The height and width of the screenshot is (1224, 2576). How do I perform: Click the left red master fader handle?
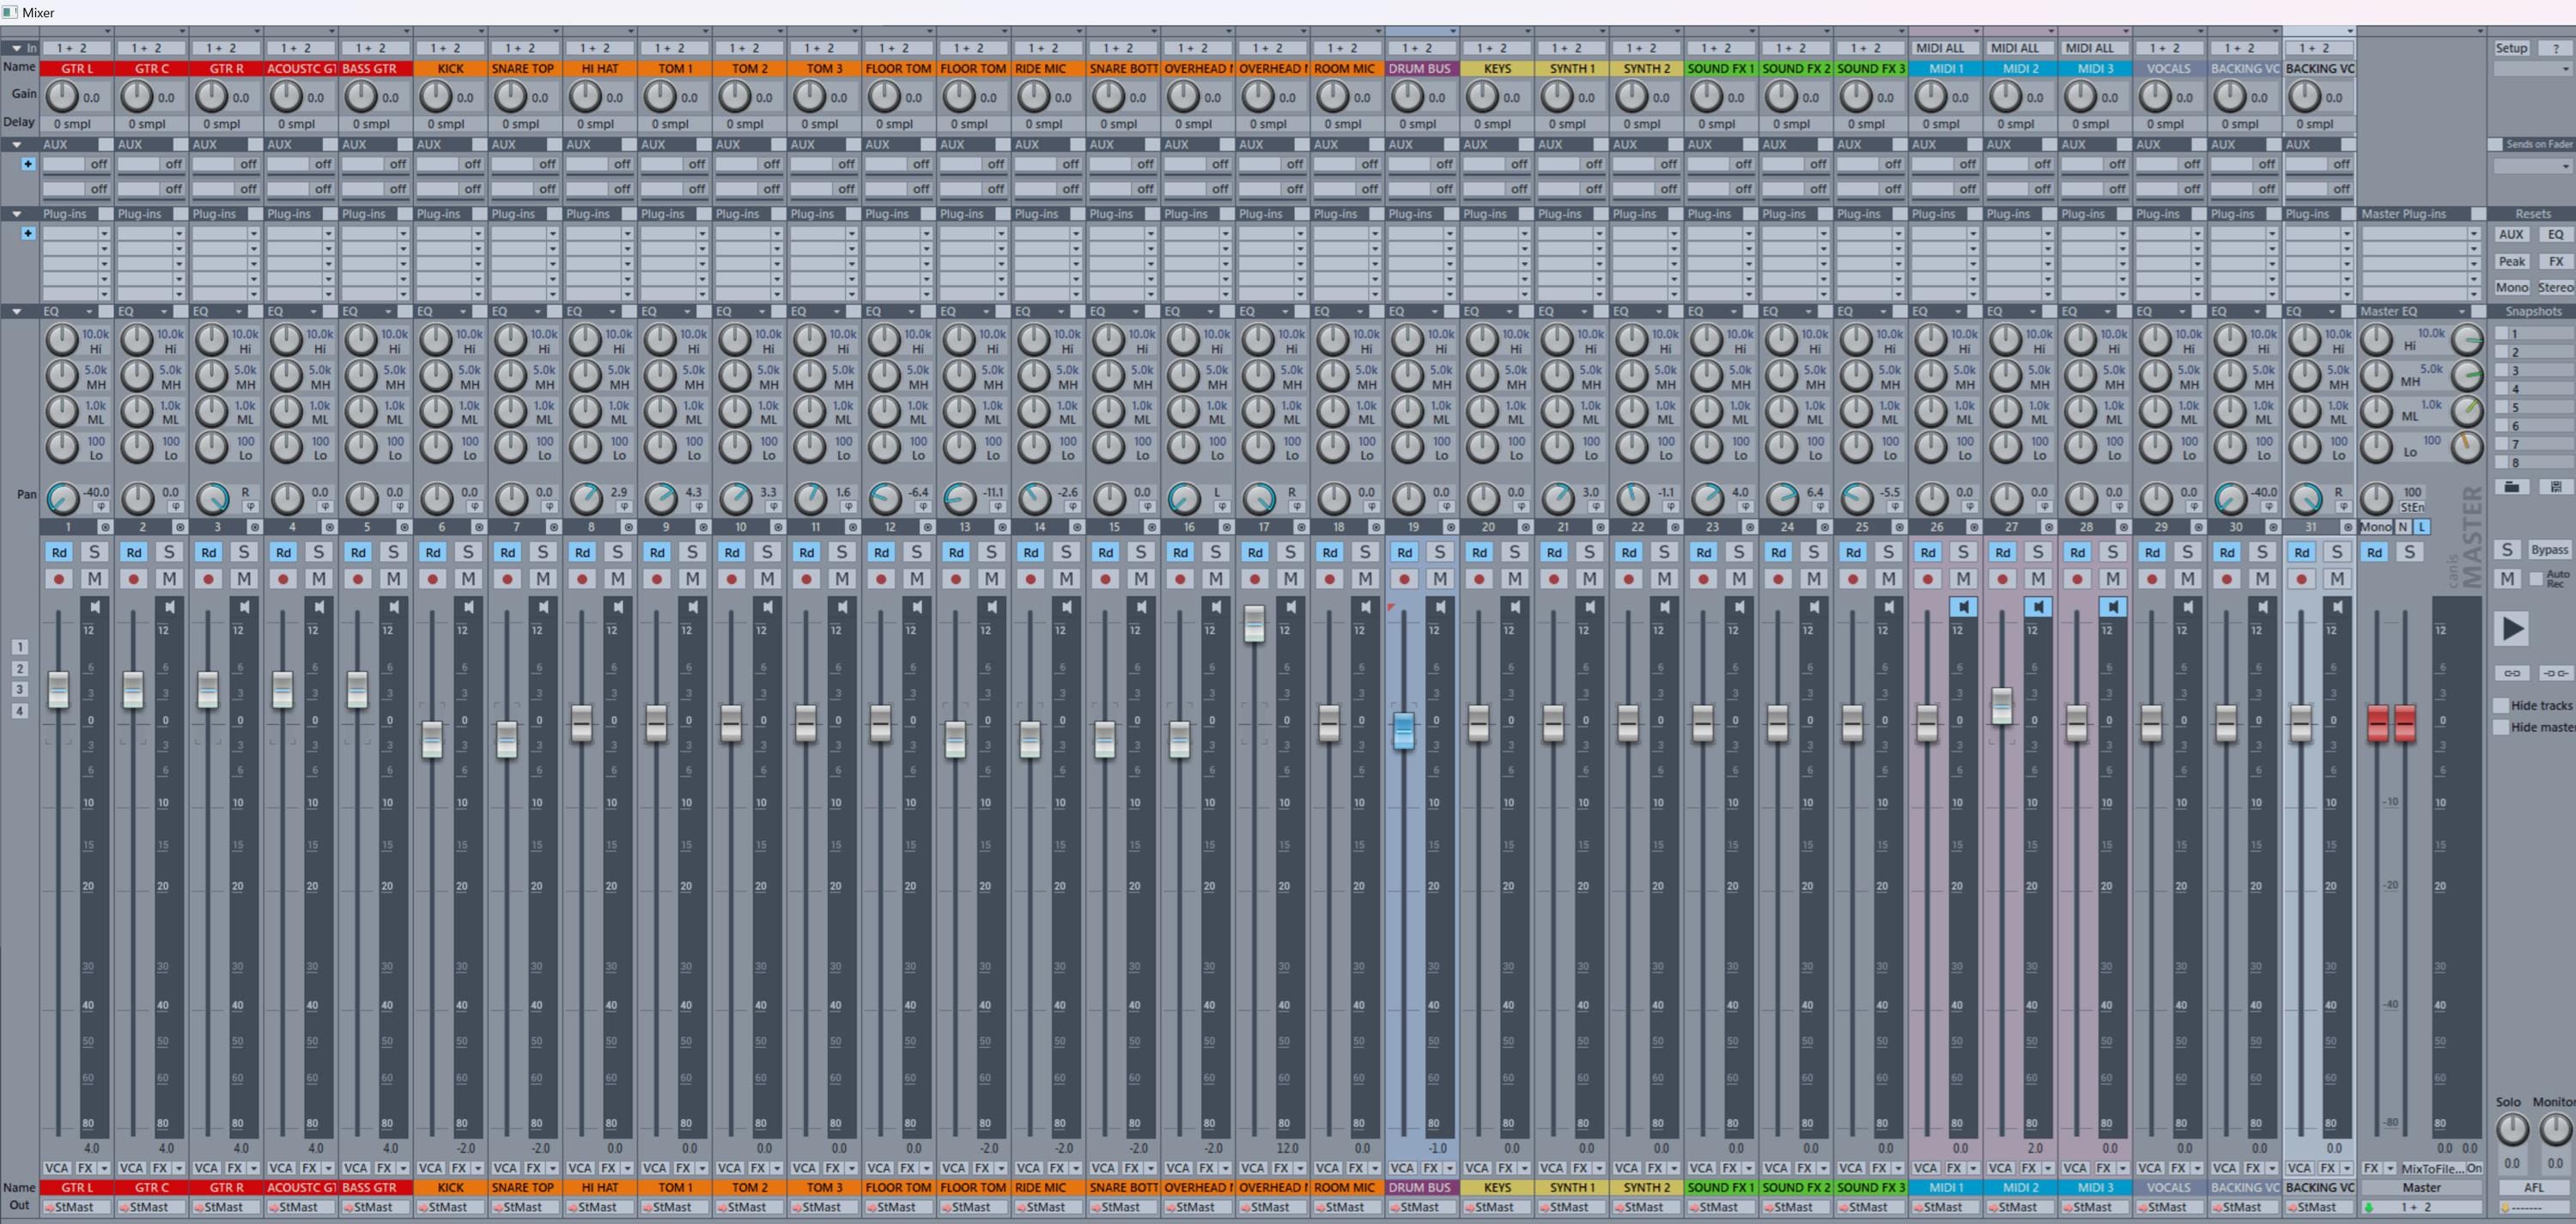pyautogui.click(x=2378, y=722)
